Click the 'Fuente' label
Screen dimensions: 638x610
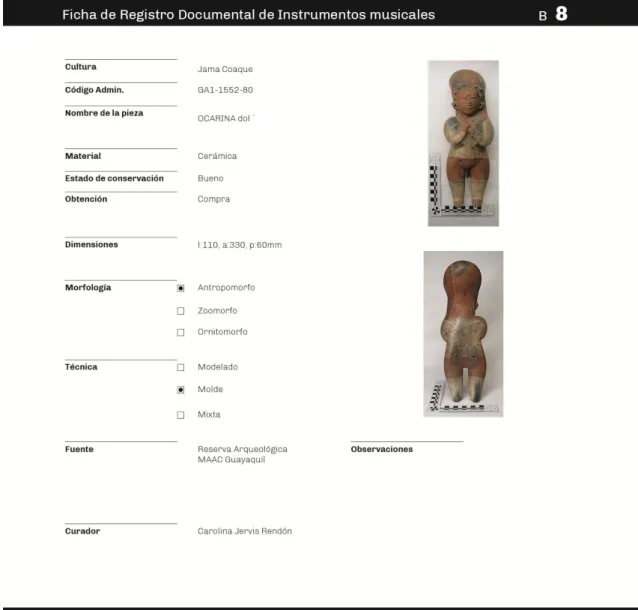click(79, 449)
